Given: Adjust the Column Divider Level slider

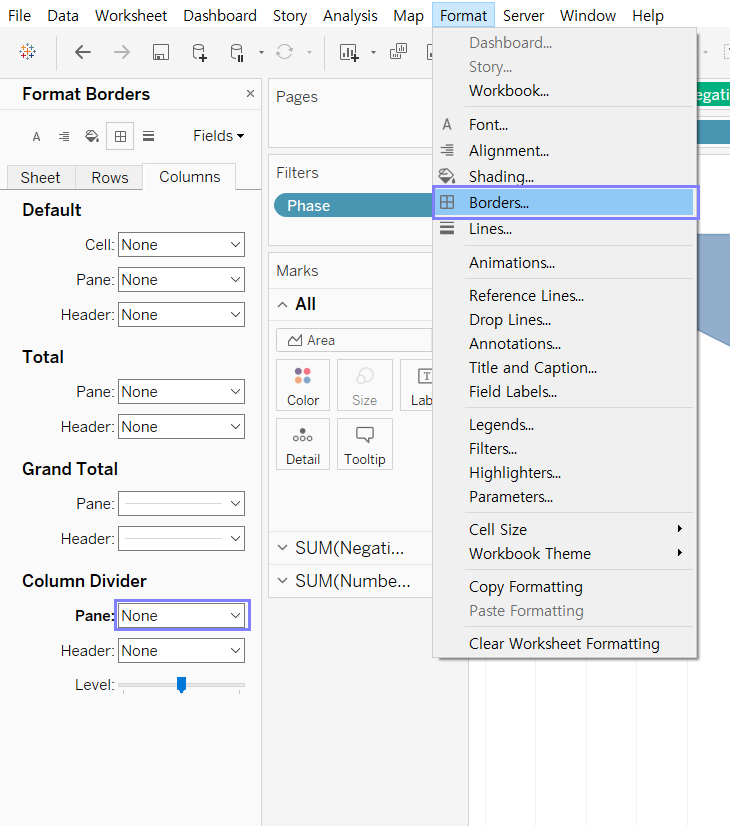Looking at the screenshot, I should coord(181,685).
